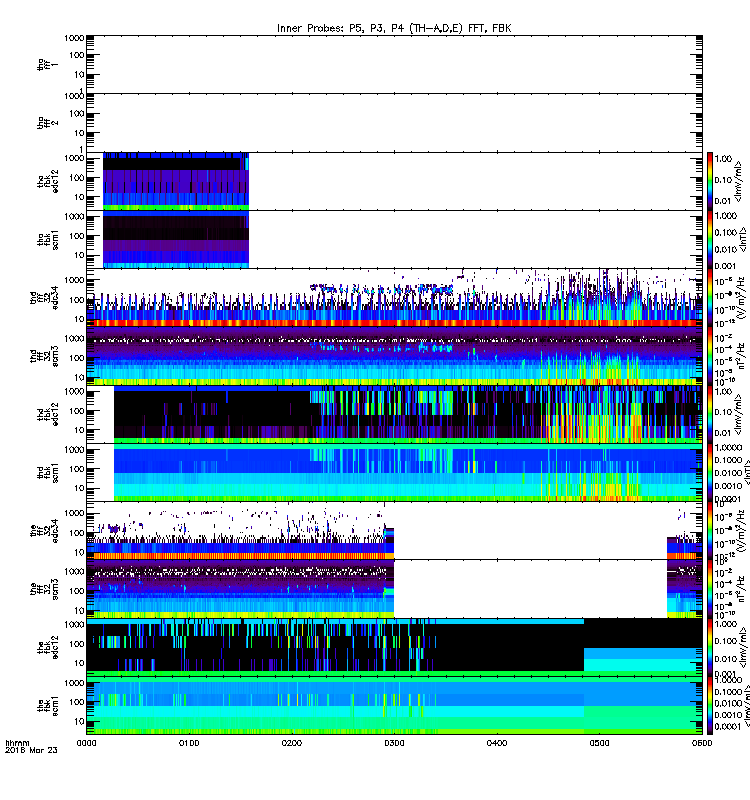Image resolution: width=750 pixels, height=800 pixels.
Task: Click the '100' tick of the thd fbk scm1 axis
Action: [77, 468]
